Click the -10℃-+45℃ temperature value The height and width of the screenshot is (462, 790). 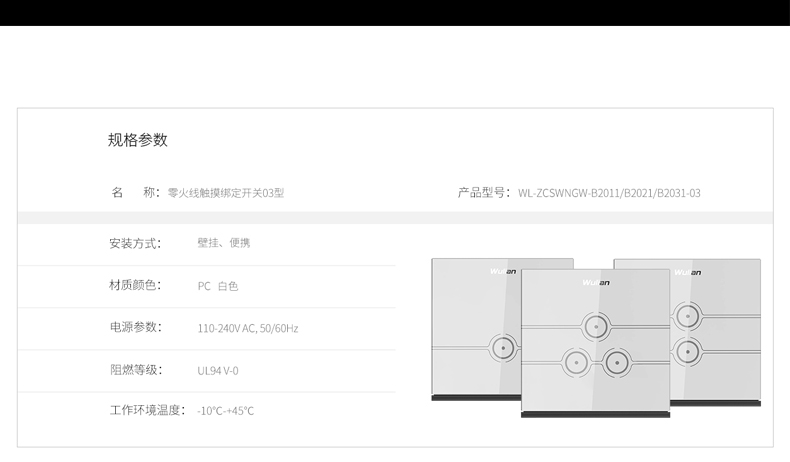point(226,411)
